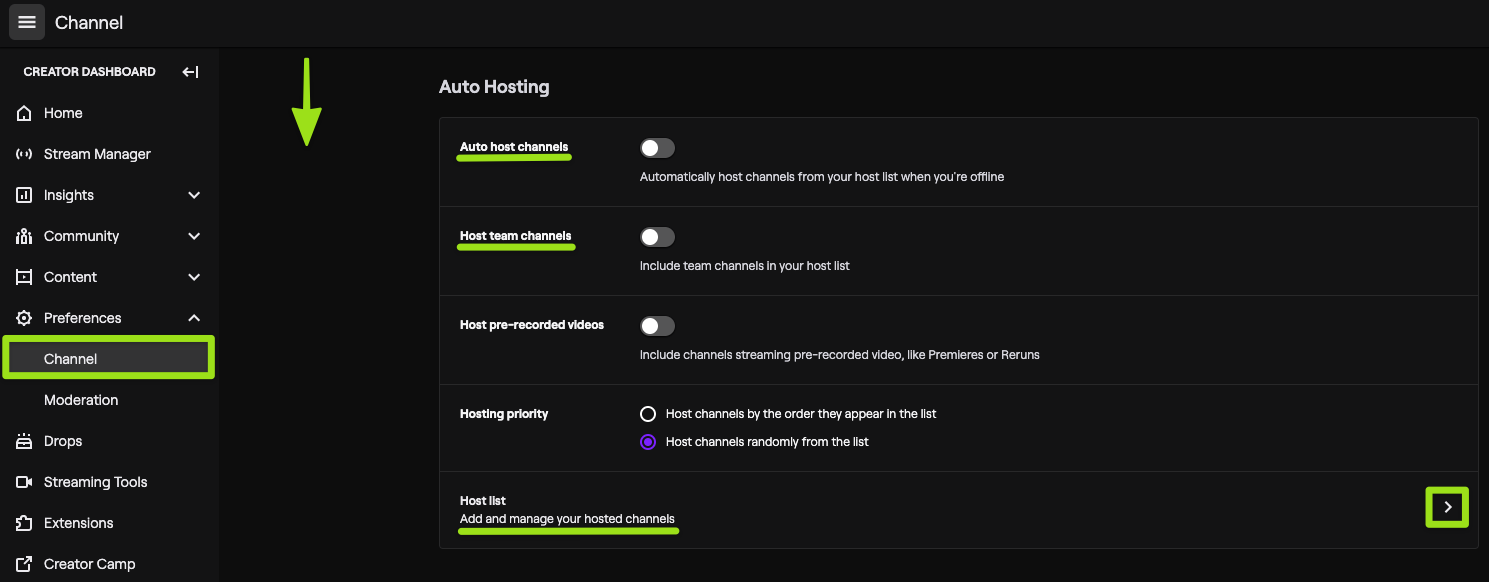Expand the Community section
Image resolution: width=1489 pixels, height=582 pixels.
[193, 235]
